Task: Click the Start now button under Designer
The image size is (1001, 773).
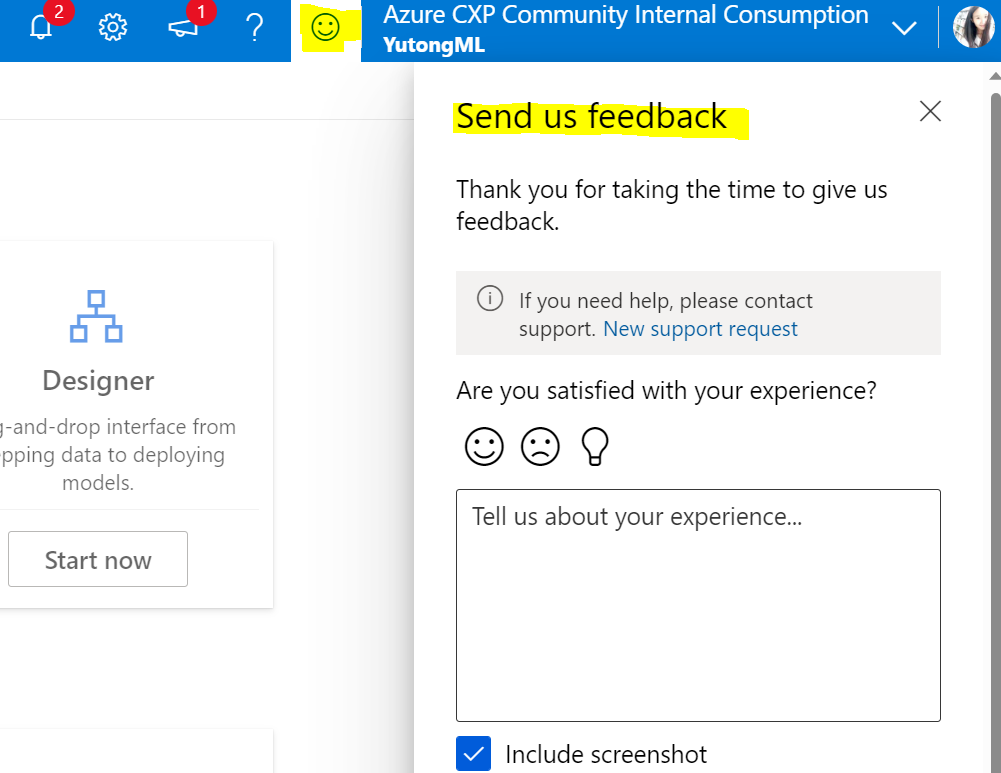Action: tap(97, 559)
